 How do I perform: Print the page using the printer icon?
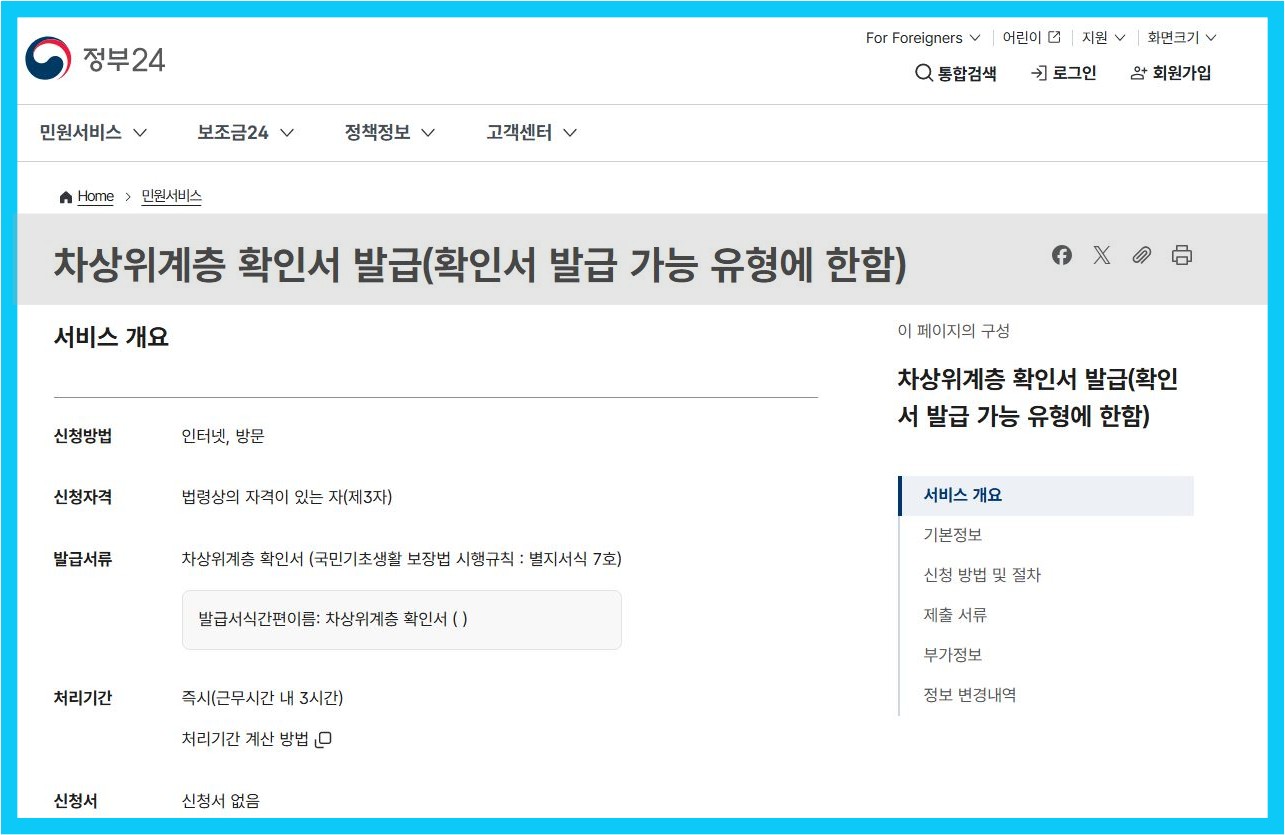click(x=1182, y=255)
